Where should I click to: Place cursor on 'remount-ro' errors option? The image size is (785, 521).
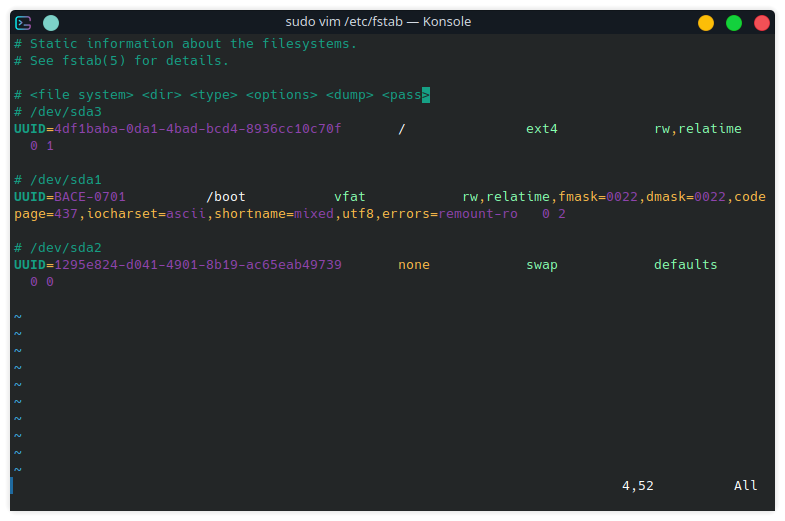[x=478, y=214]
